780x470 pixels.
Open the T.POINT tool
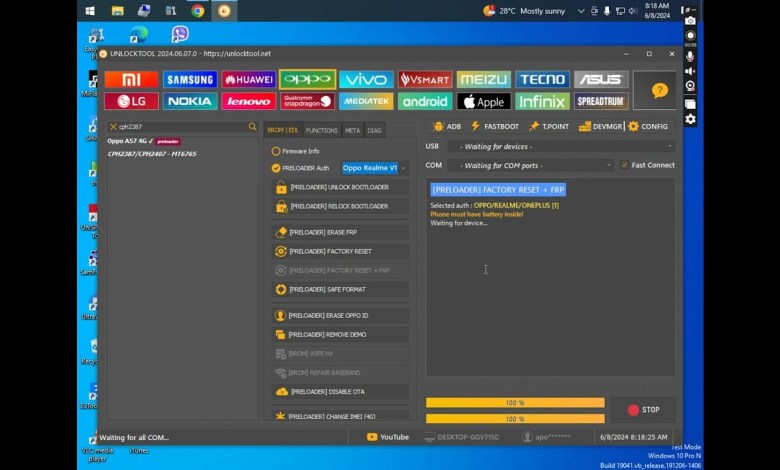[549, 126]
